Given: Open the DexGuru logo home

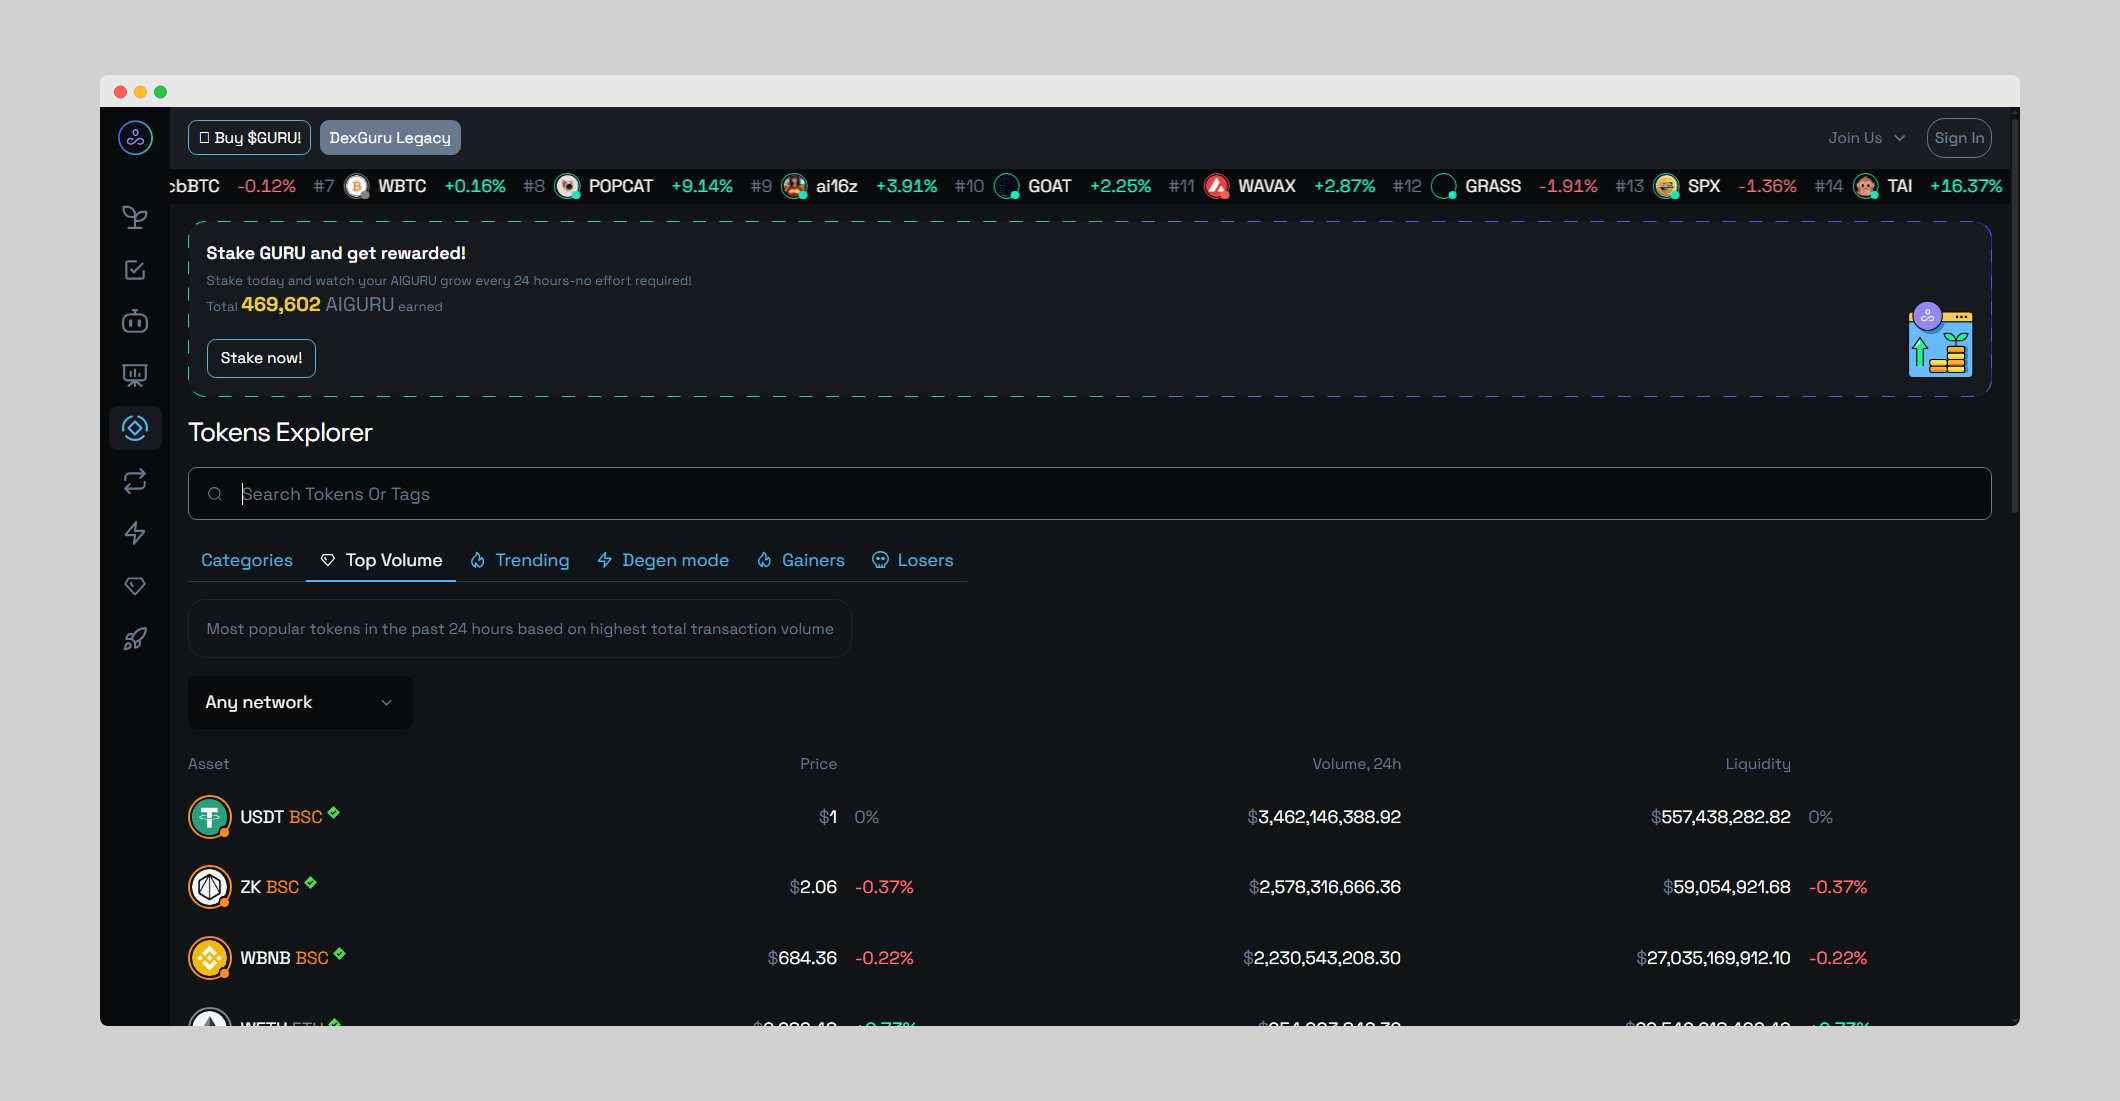Looking at the screenshot, I should click(135, 138).
